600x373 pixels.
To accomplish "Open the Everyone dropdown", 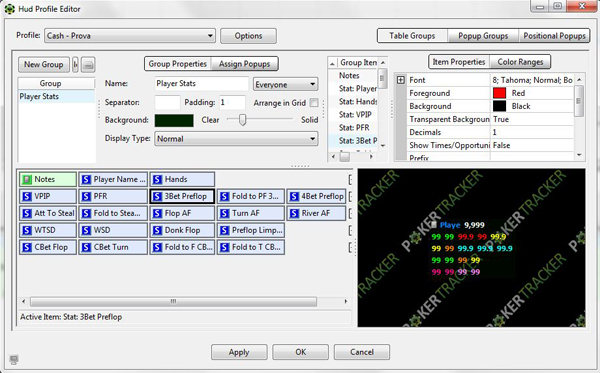I will click(285, 84).
